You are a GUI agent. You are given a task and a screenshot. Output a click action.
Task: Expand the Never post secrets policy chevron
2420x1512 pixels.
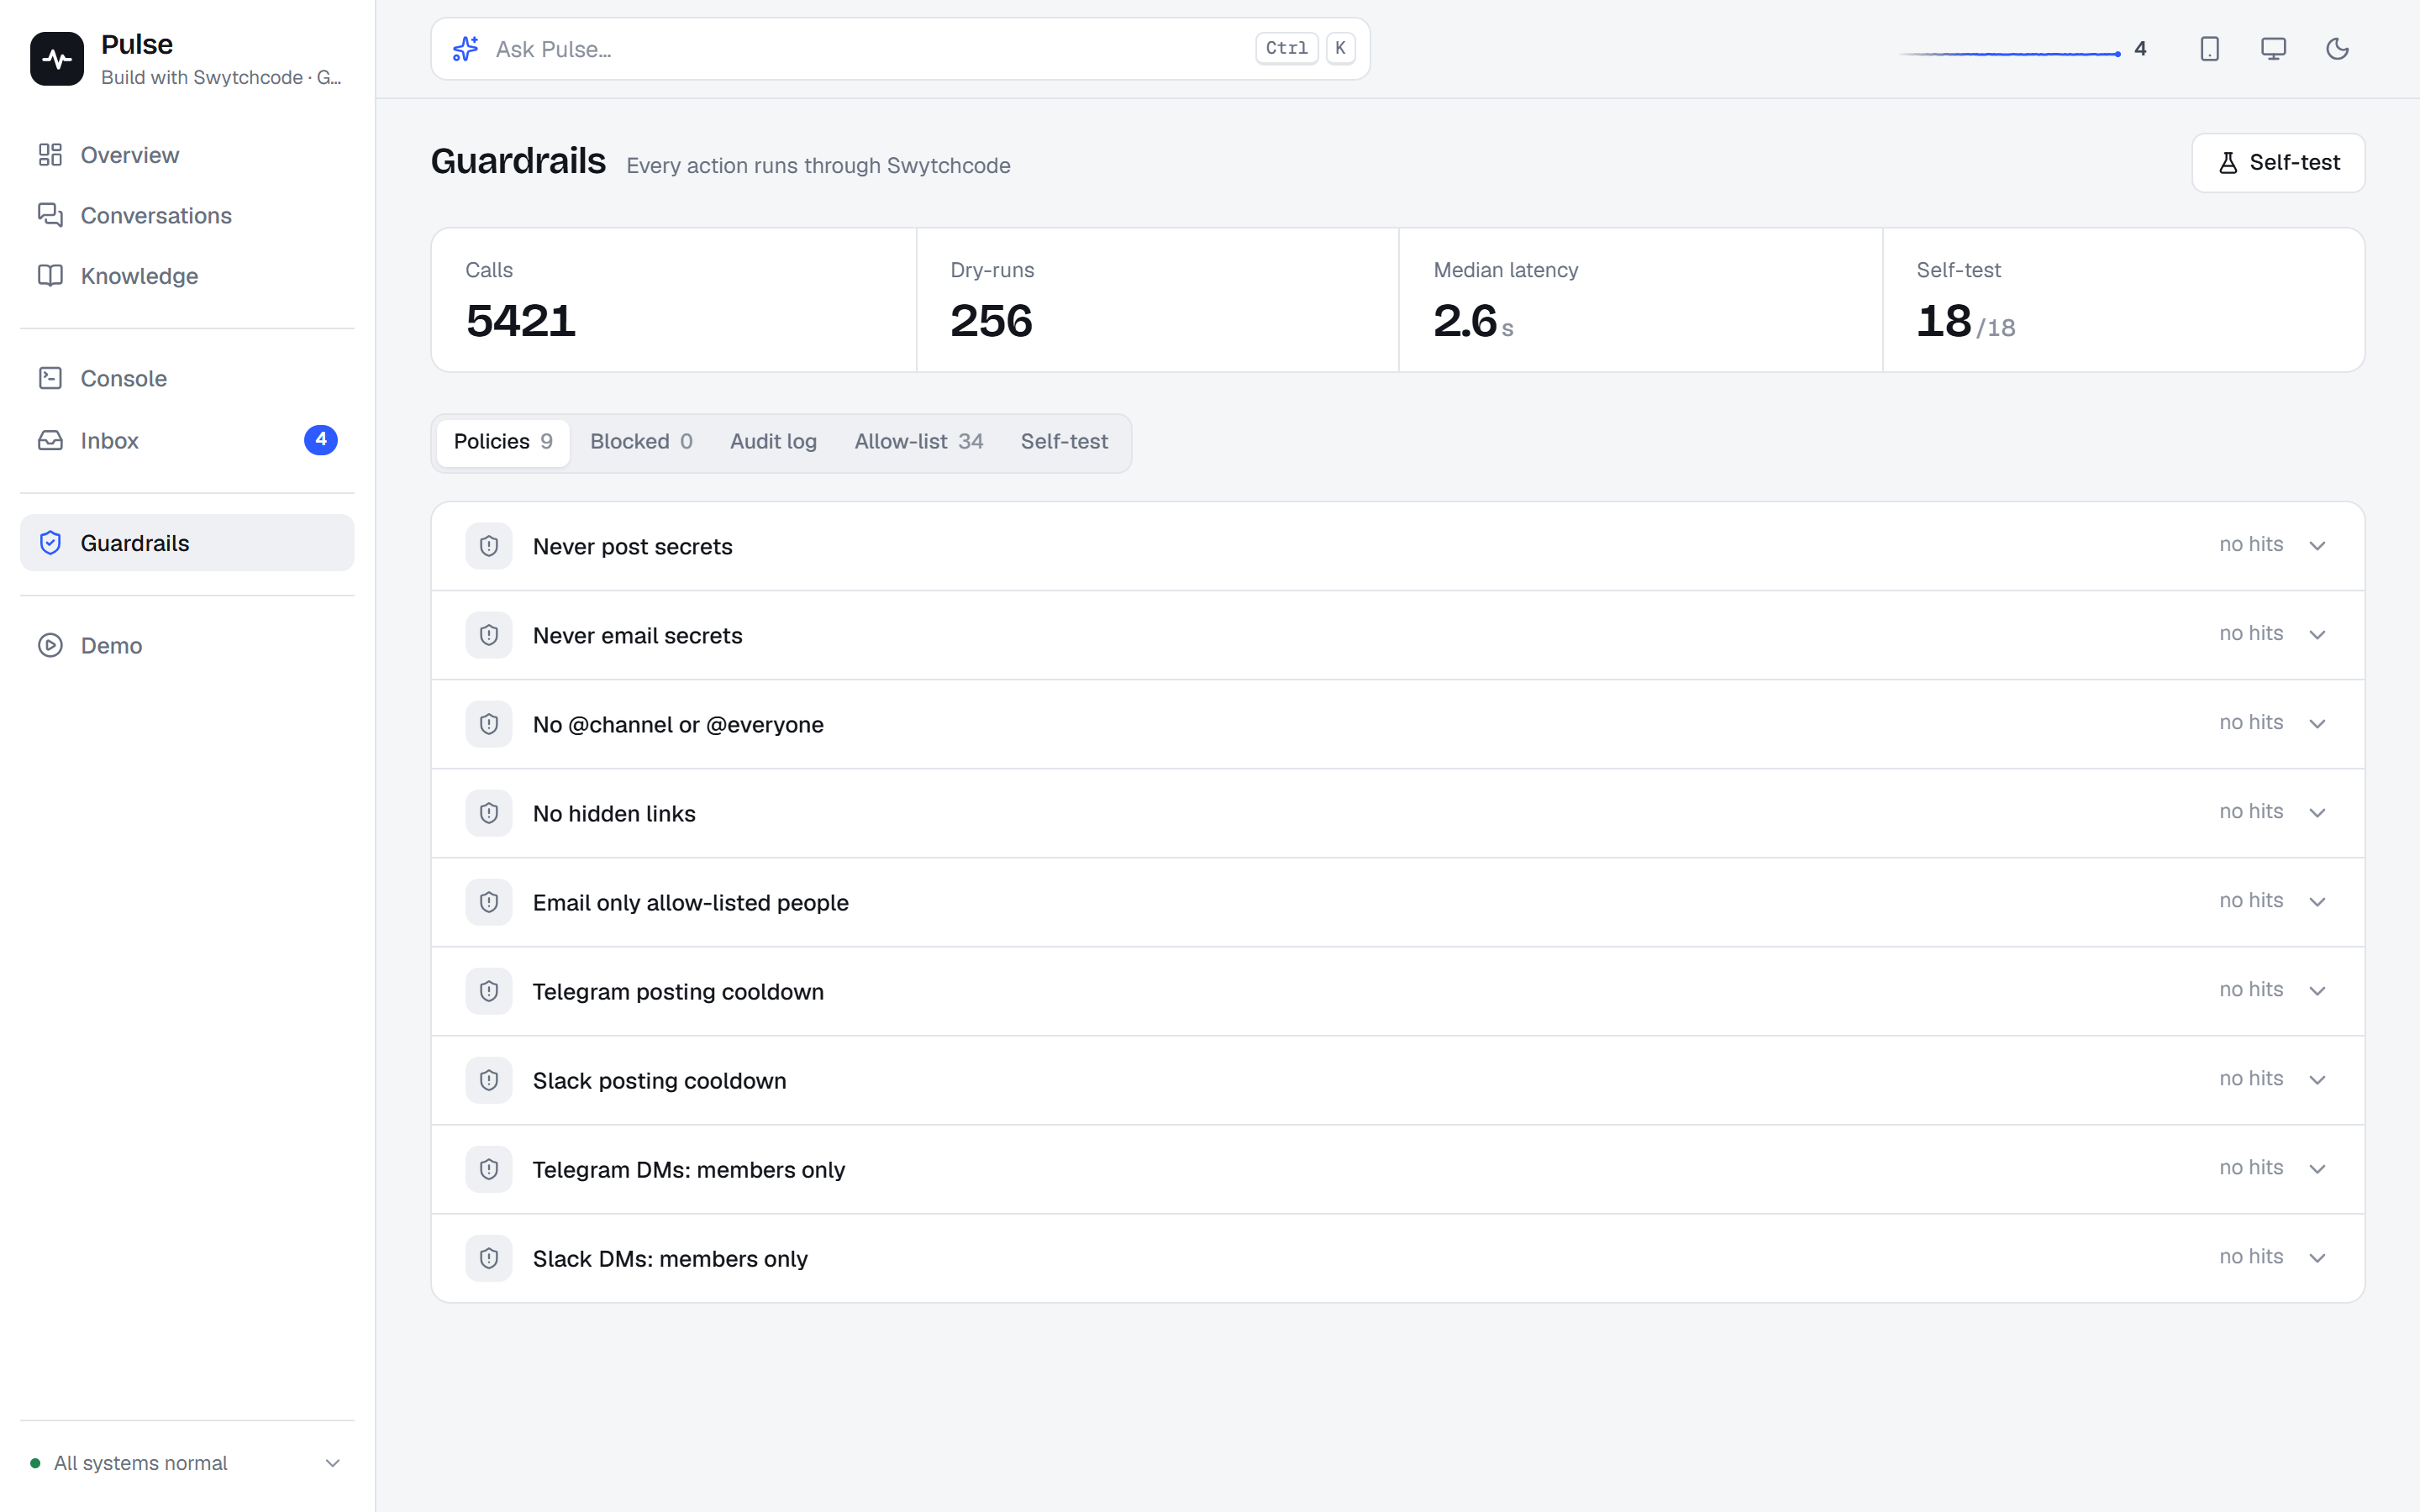pos(2317,546)
